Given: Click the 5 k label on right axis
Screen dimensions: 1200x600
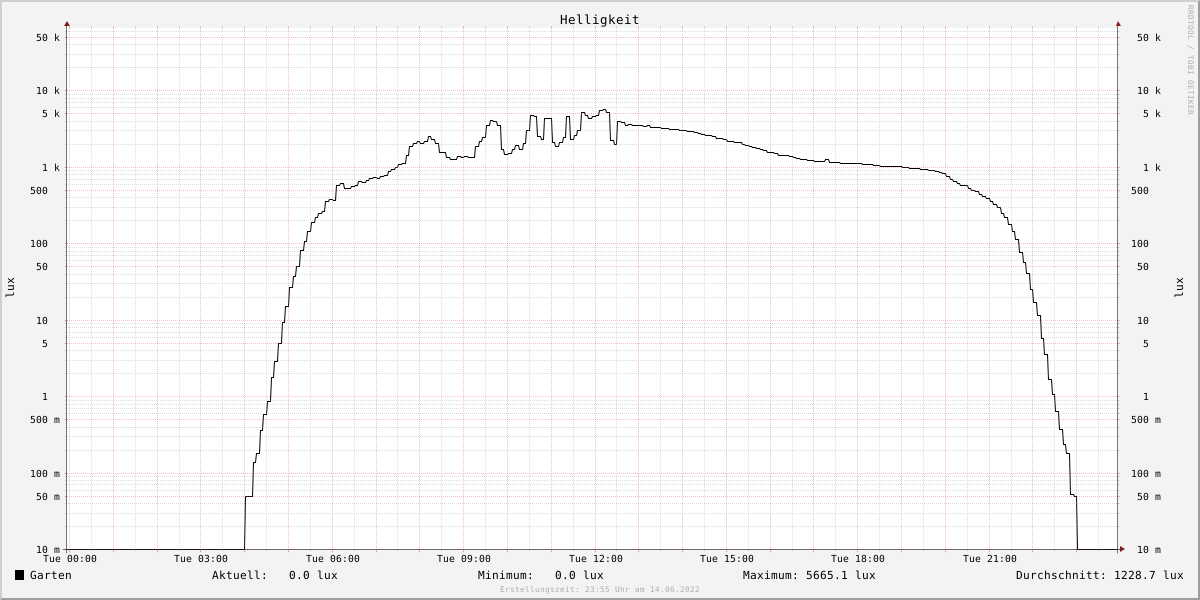Looking at the screenshot, I should [x=1152, y=114].
